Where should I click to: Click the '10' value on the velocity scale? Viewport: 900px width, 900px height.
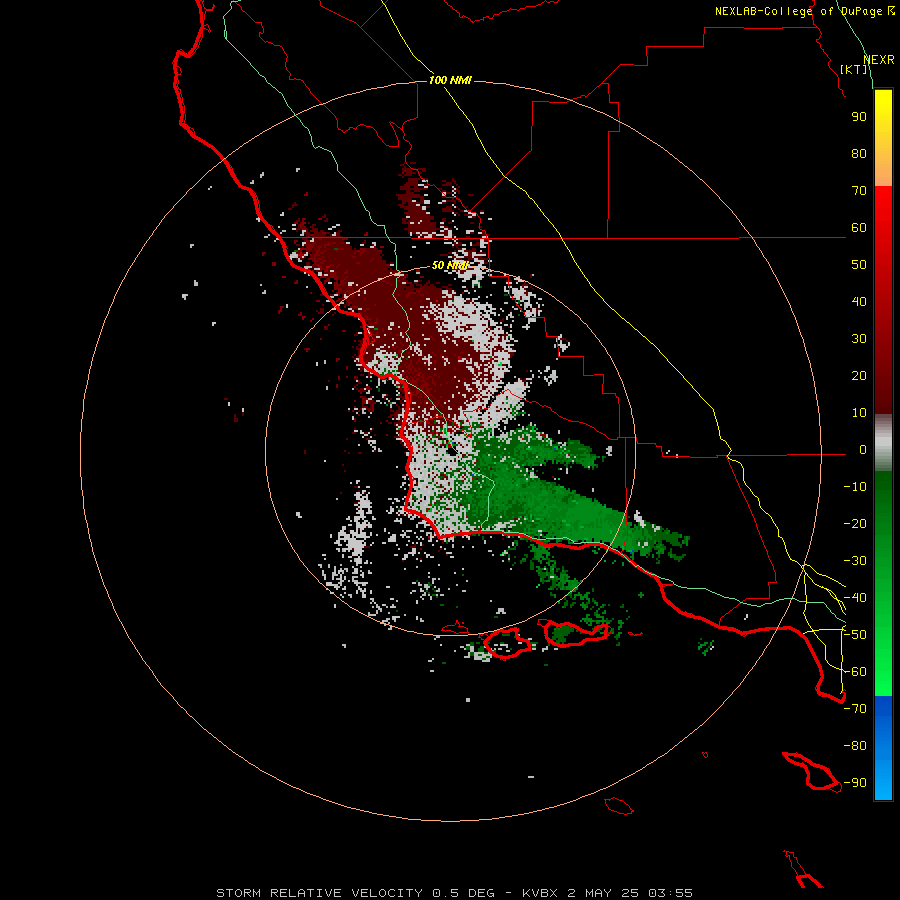coord(859,413)
